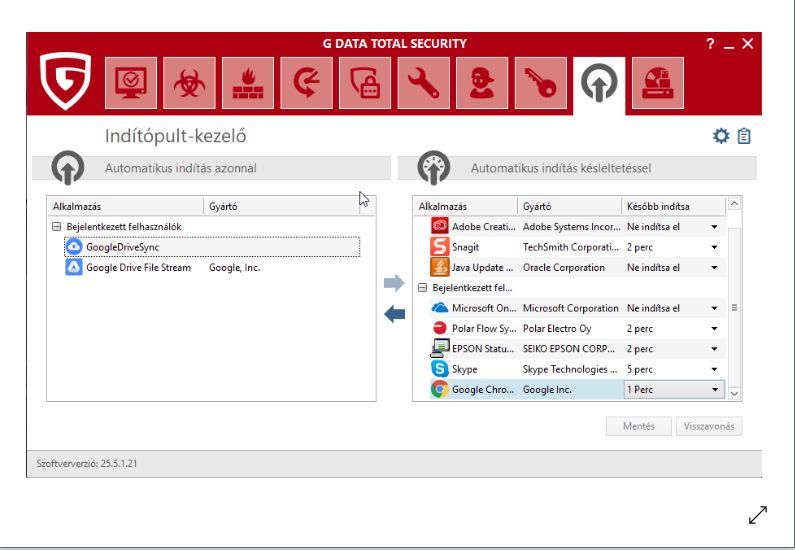Viewport: 795px width, 550px height.
Task: Click the EPSON Status Monitor icon
Action: [440, 348]
